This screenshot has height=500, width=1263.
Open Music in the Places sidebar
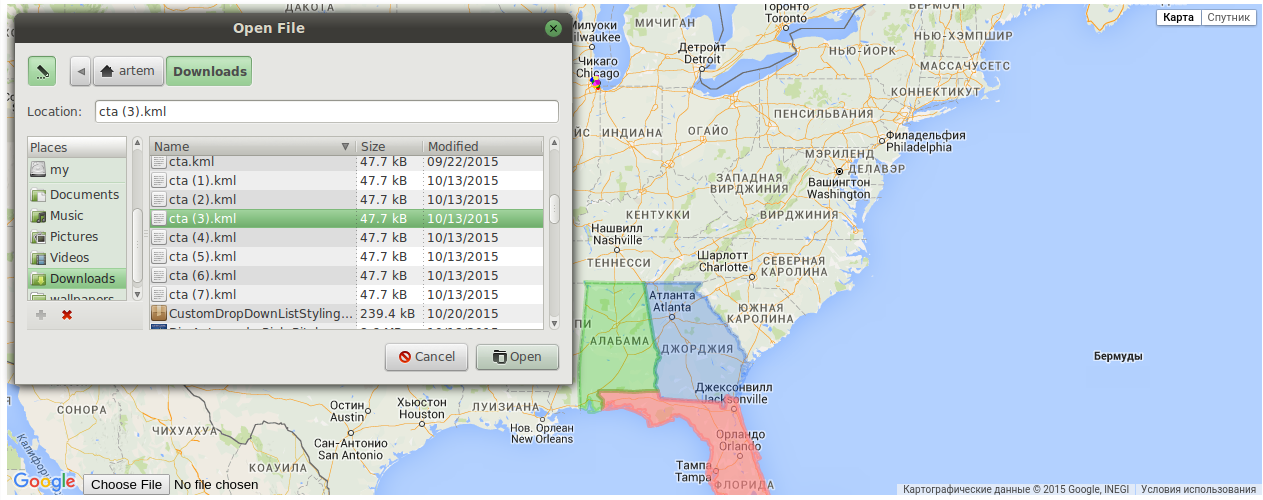click(78, 215)
